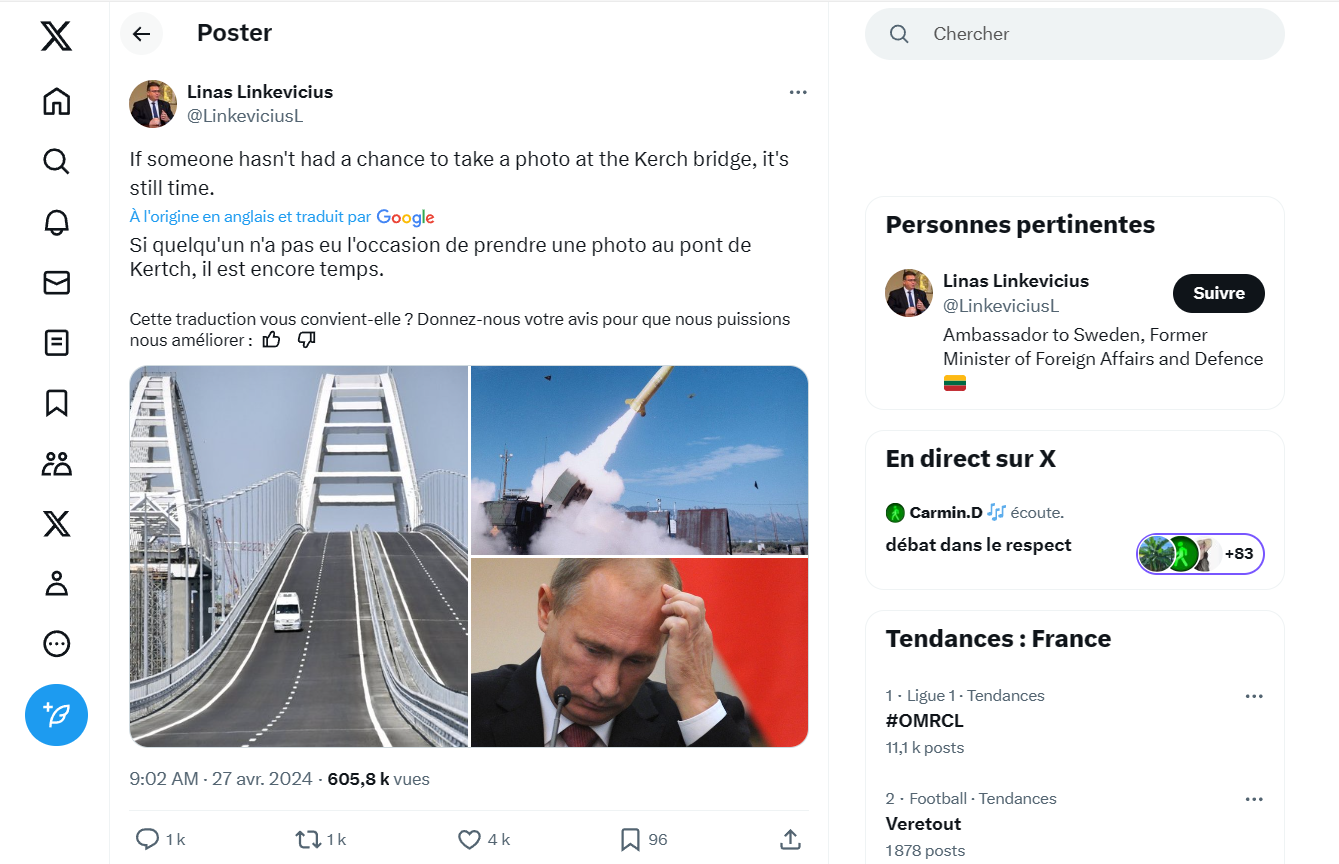Open the post's three-dot options menu

[797, 92]
